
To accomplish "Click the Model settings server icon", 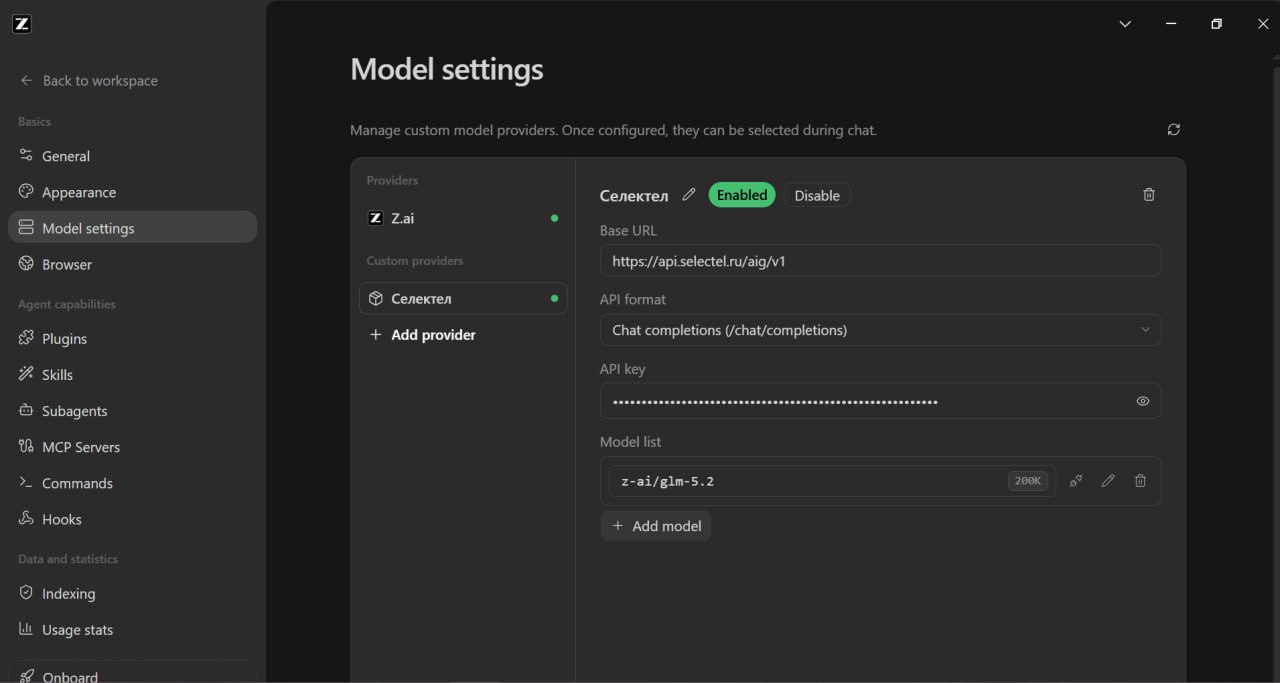I will 26,228.
